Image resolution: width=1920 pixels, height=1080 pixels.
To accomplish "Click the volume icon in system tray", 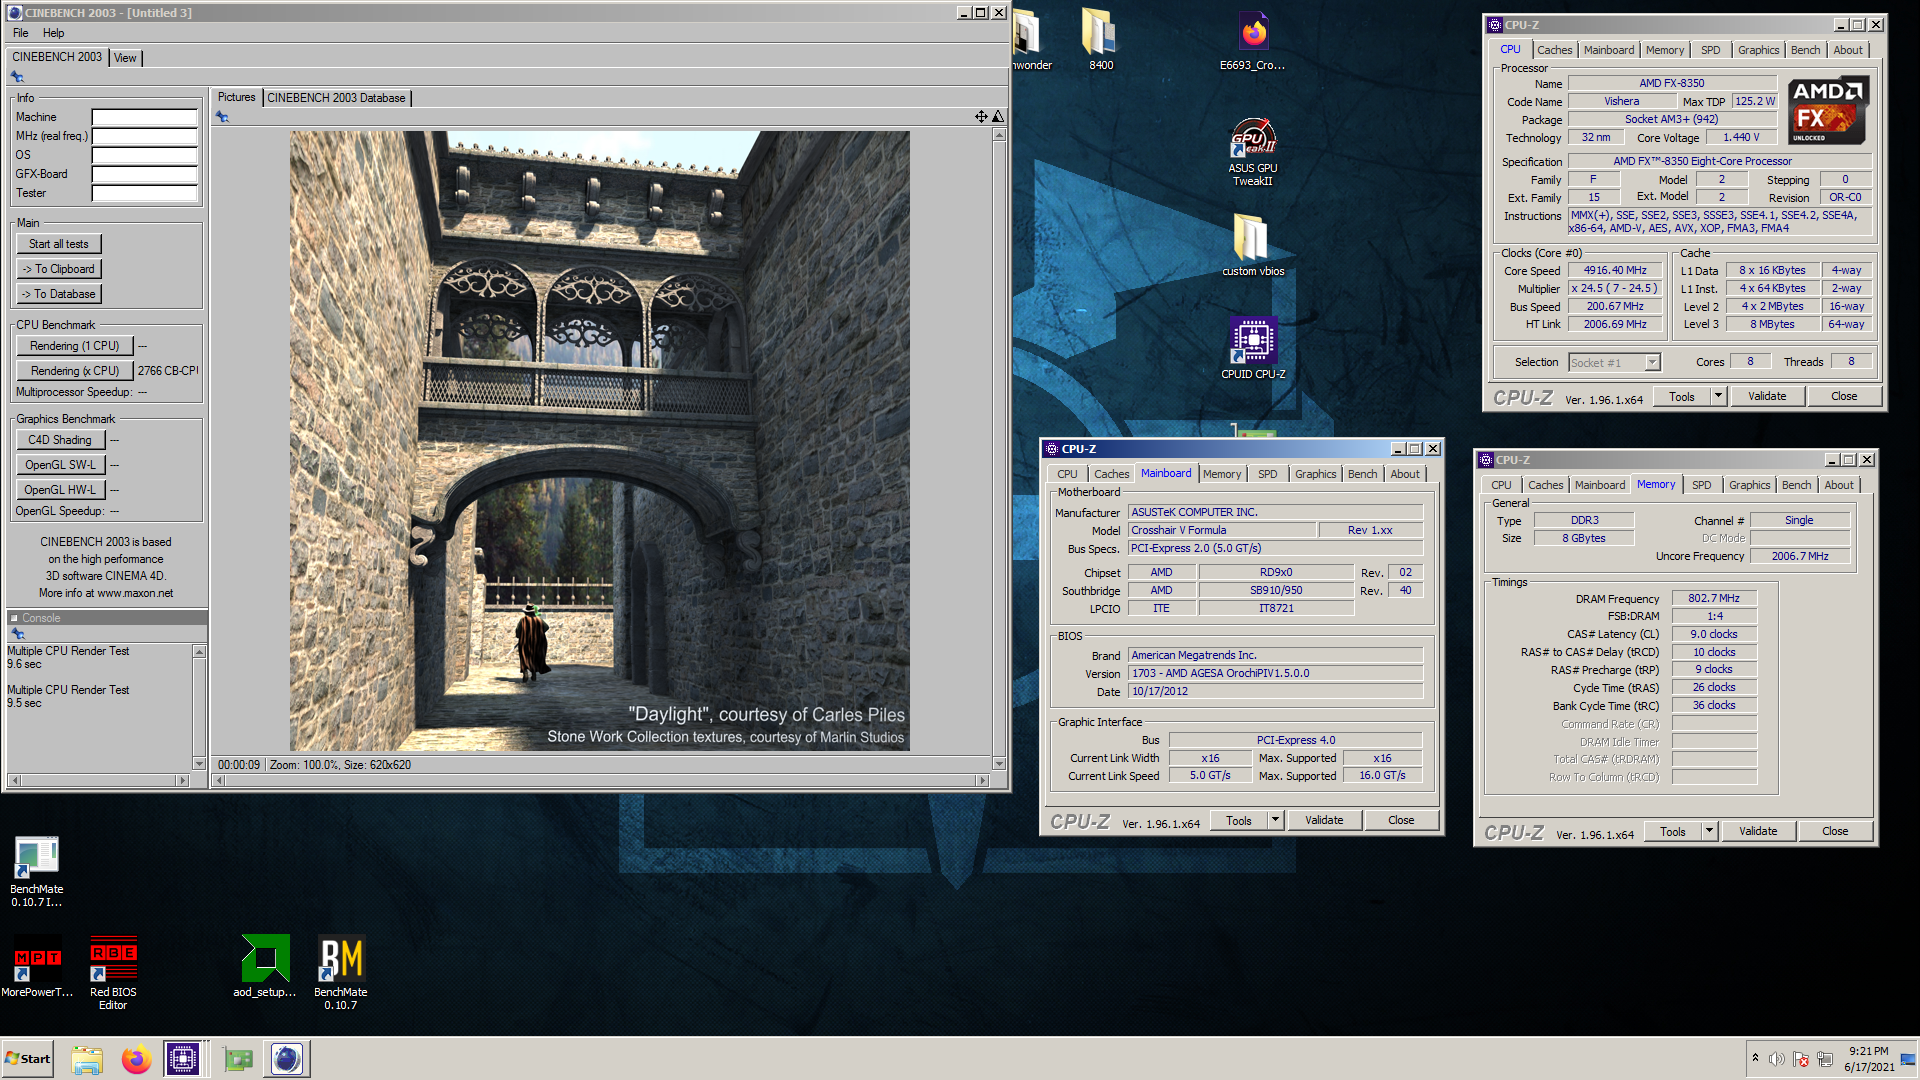I will (x=1776, y=1059).
